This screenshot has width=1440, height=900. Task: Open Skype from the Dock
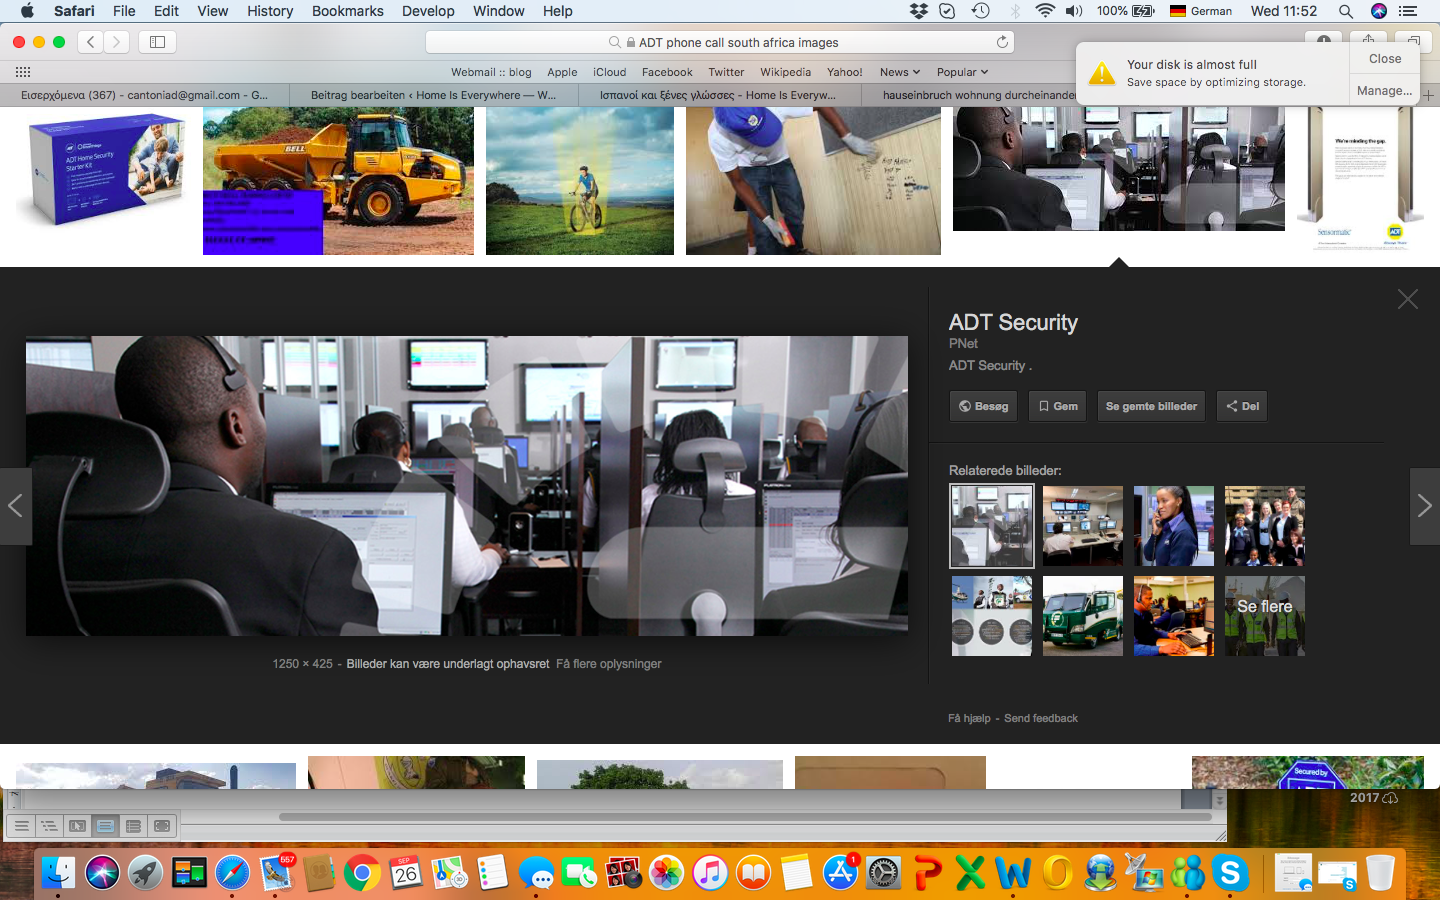pos(1230,873)
